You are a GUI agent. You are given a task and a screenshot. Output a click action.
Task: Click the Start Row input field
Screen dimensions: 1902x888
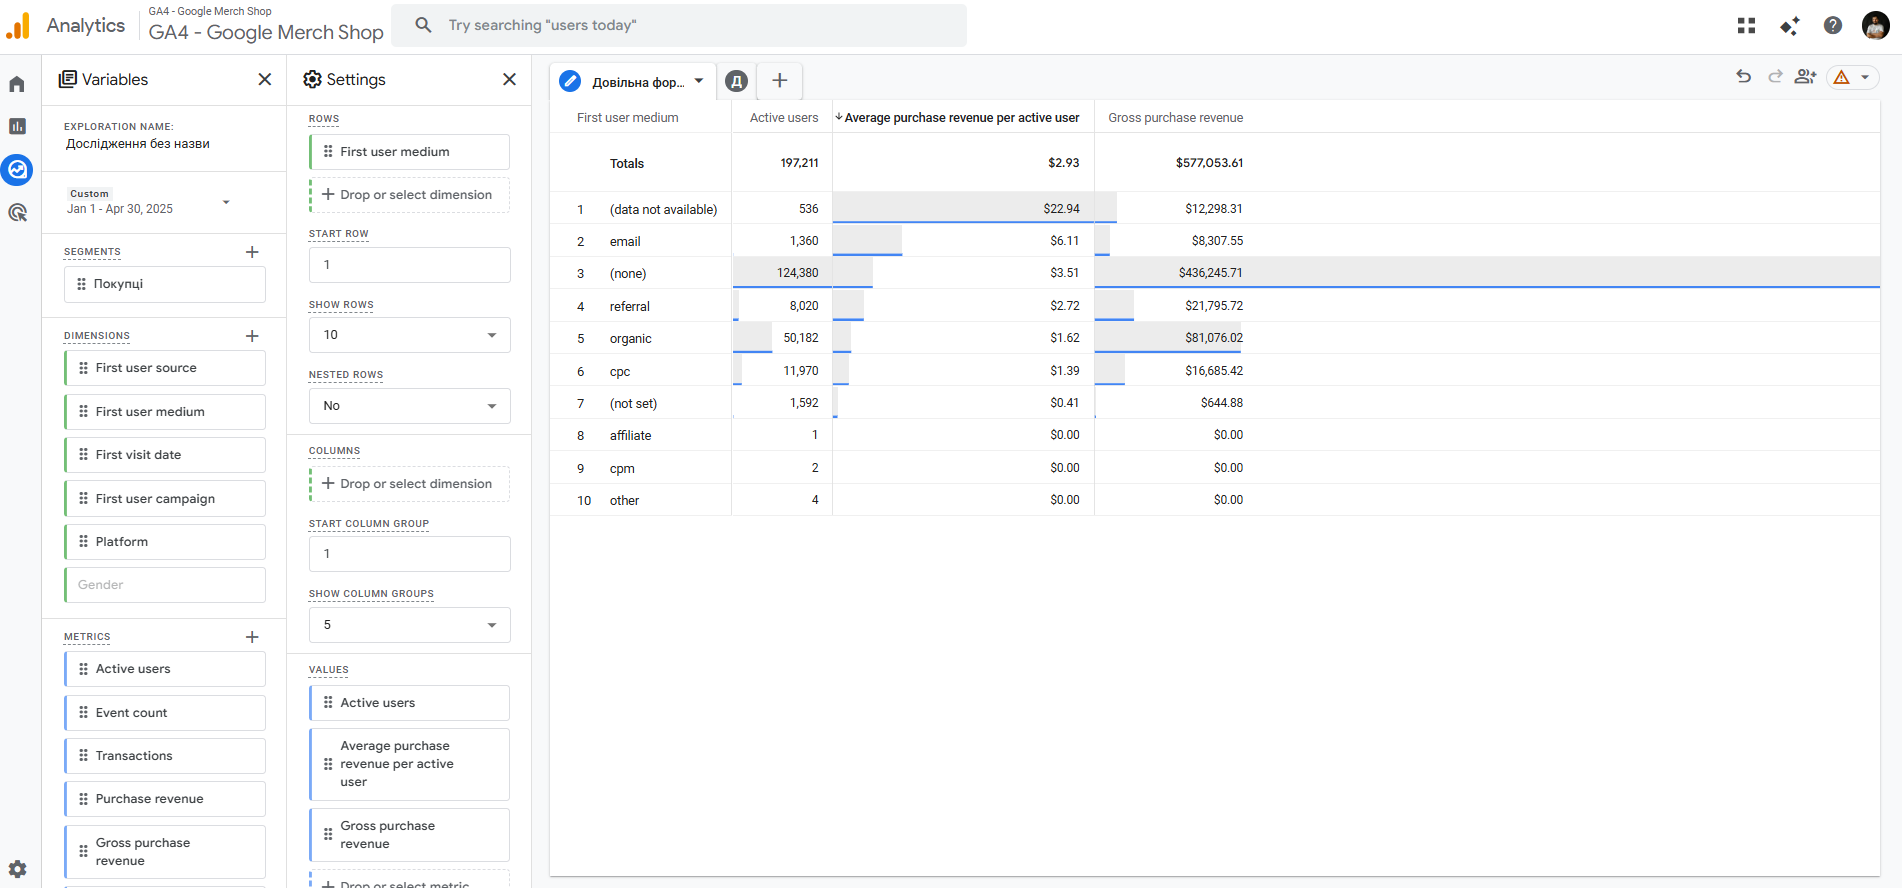[x=410, y=265]
